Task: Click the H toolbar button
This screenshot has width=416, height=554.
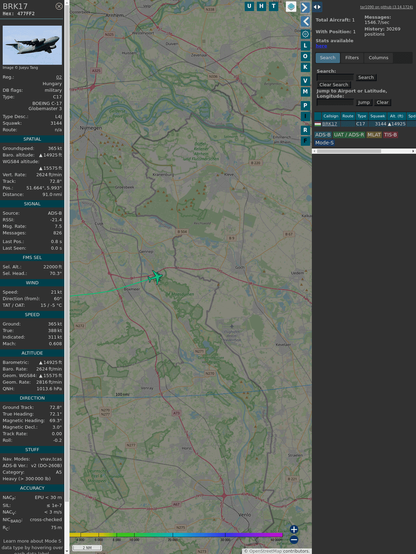Action: pos(261,6)
